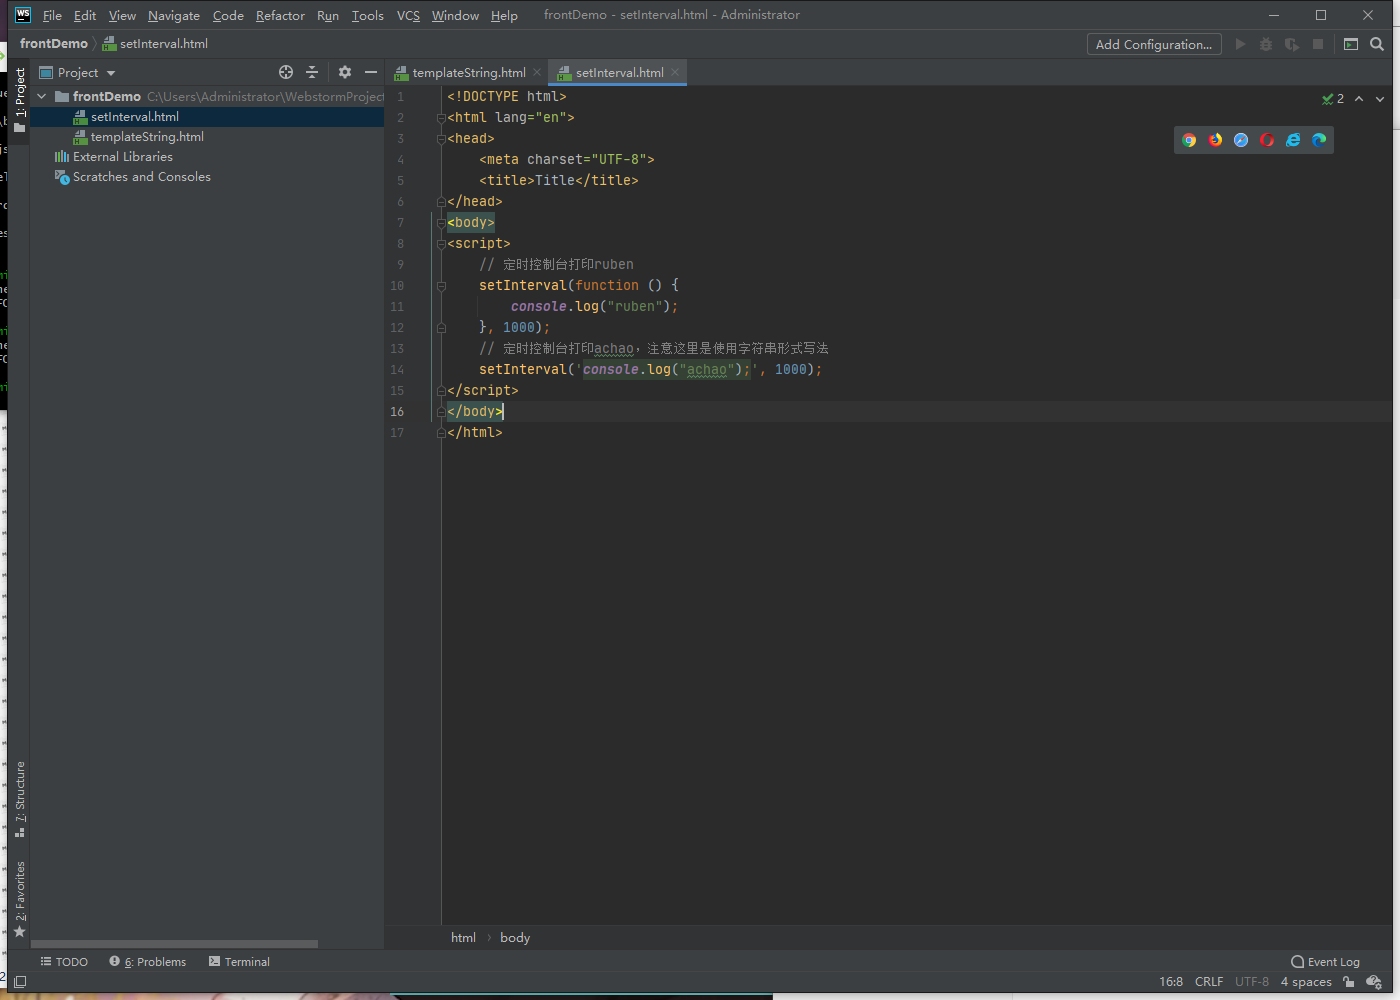Open the page in Chrome browser
Viewport: 1400px width, 1000px height.
coord(1189,140)
